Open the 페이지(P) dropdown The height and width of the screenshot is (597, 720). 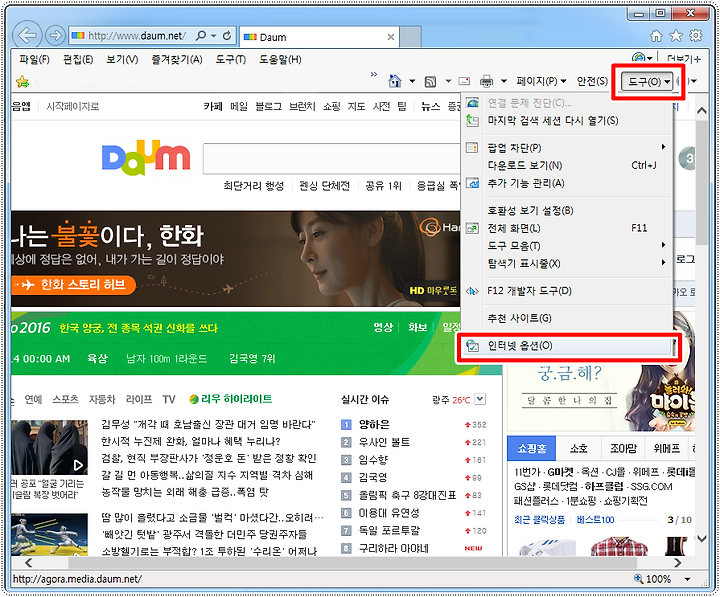(541, 81)
